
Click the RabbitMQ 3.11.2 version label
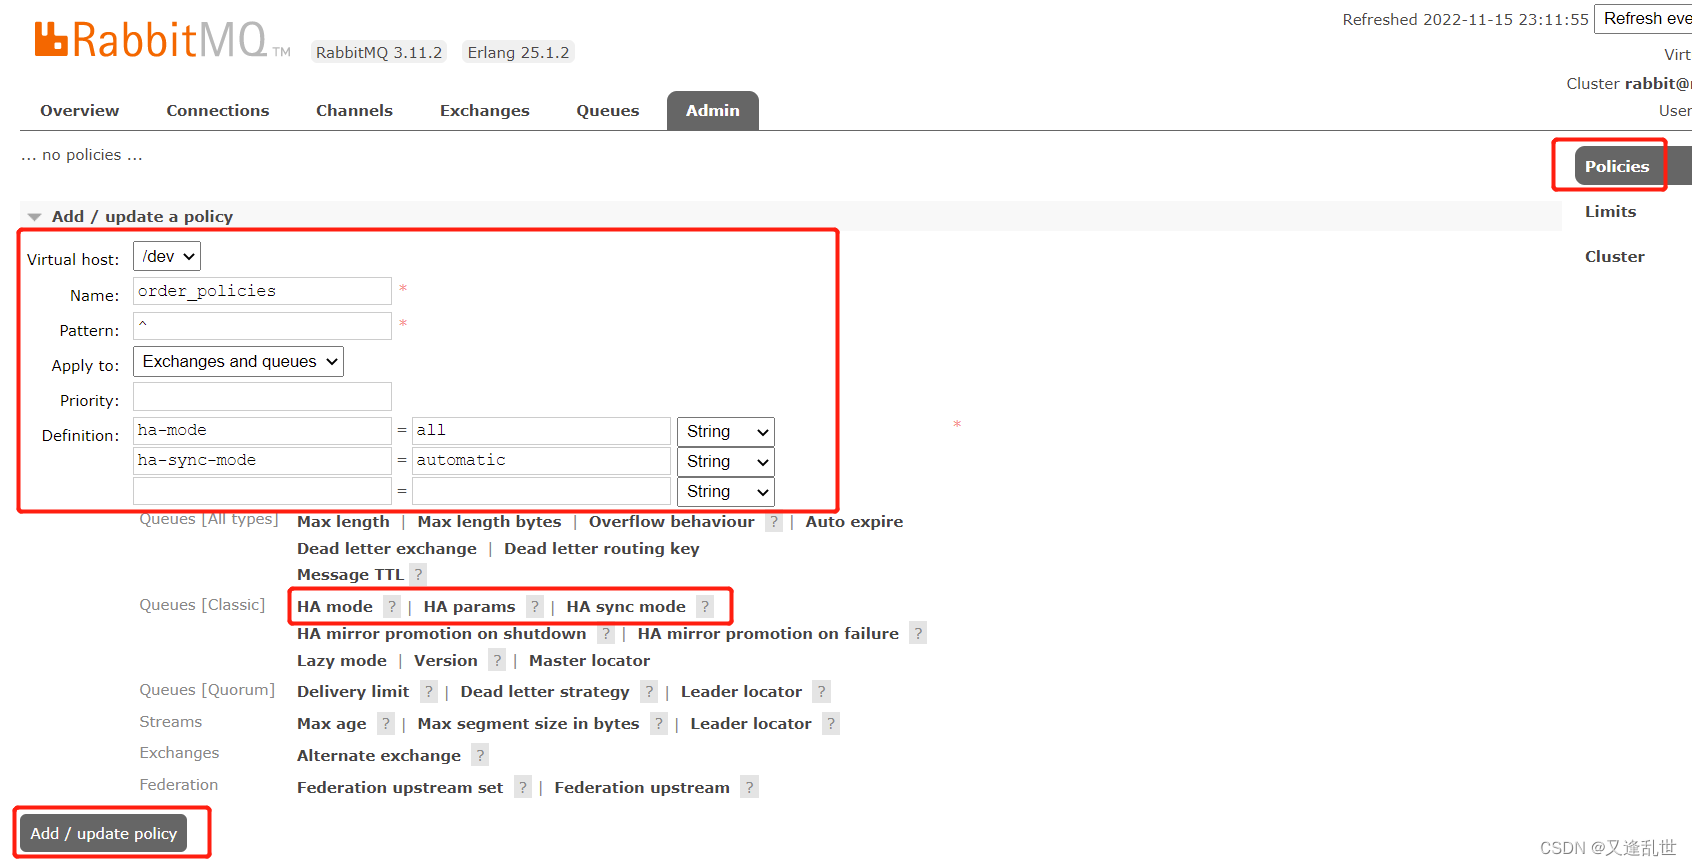click(379, 53)
